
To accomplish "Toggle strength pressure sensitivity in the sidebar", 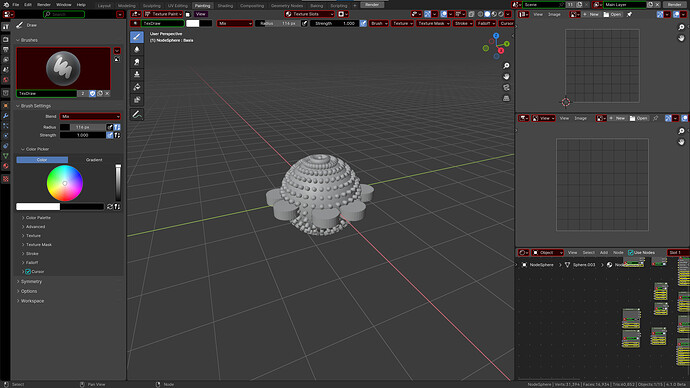I will click(x=110, y=135).
